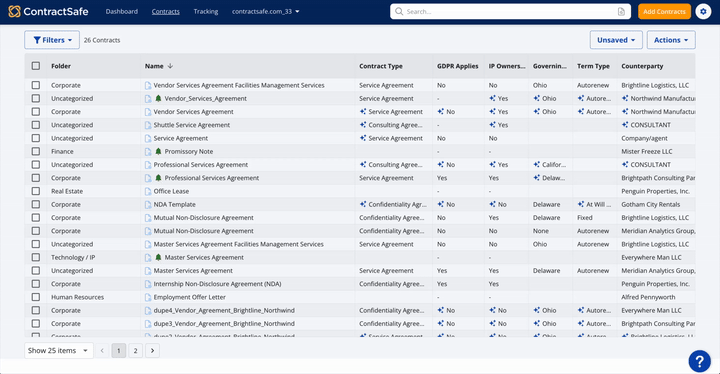
Task: Click AI sparkle icon beside At Will term type
Action: (x=580, y=204)
